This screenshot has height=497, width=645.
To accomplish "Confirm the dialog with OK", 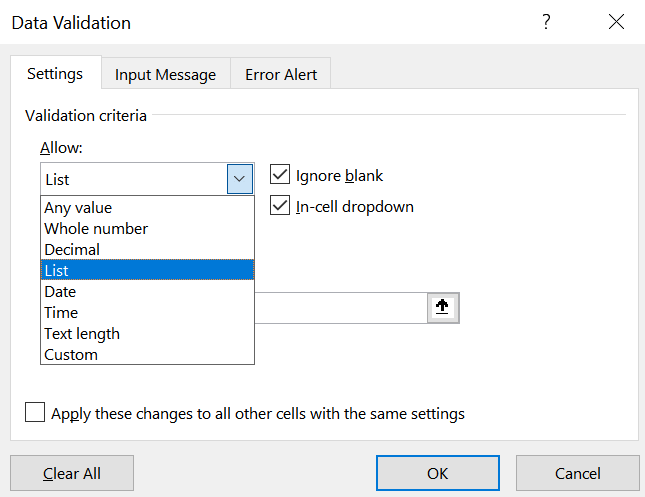I will pyautogui.click(x=437, y=473).
